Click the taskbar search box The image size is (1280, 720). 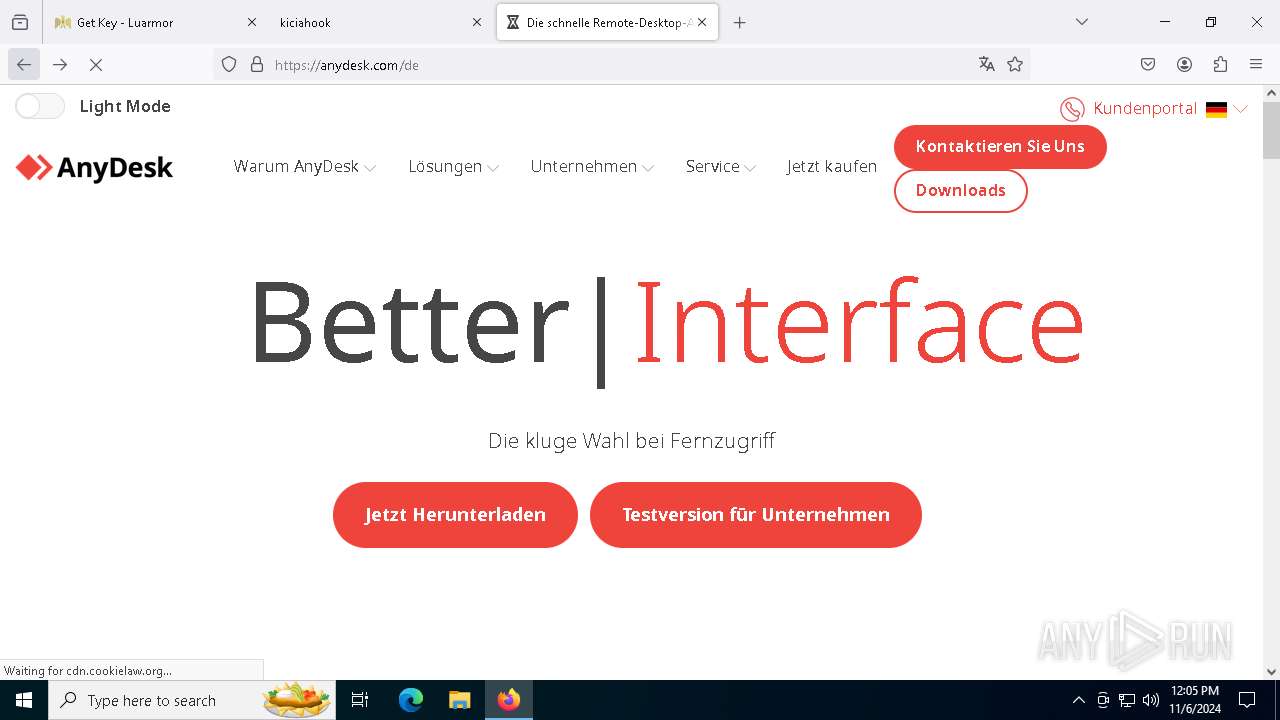click(194, 700)
